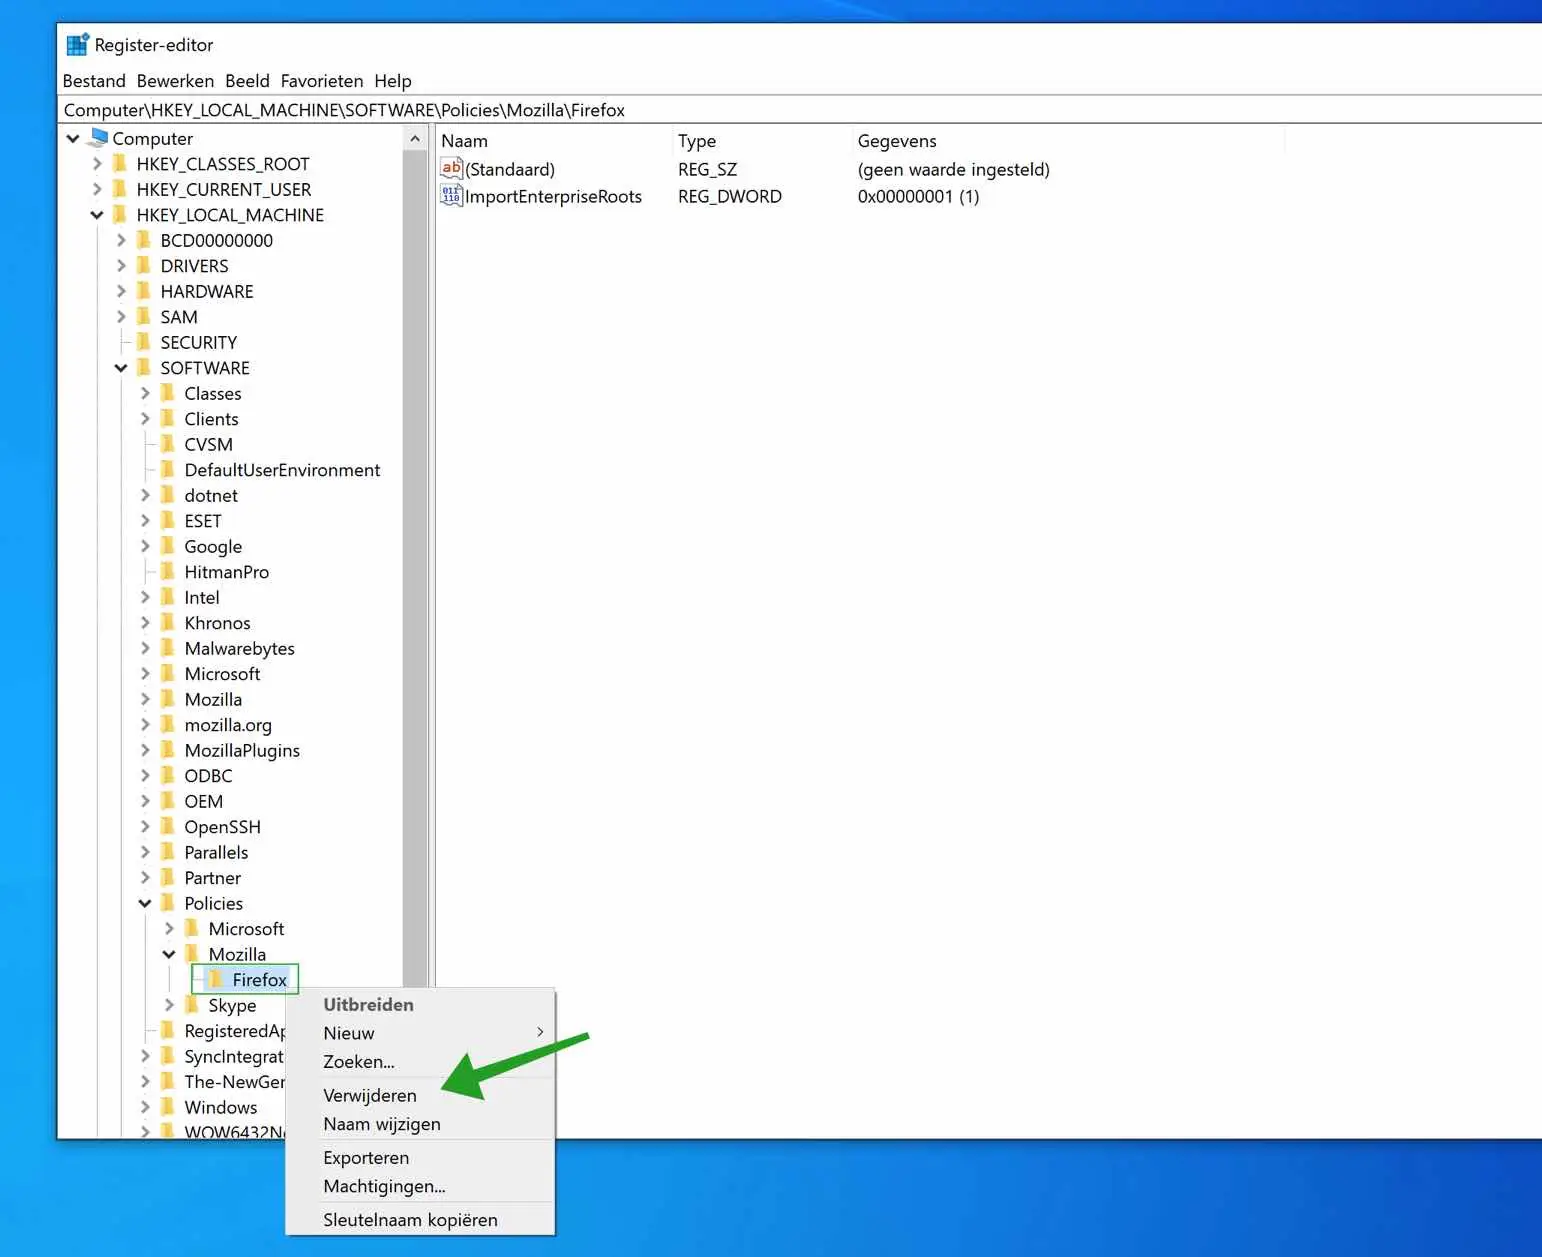Click the Policies folder icon
This screenshot has height=1257, width=1542.
click(168, 903)
